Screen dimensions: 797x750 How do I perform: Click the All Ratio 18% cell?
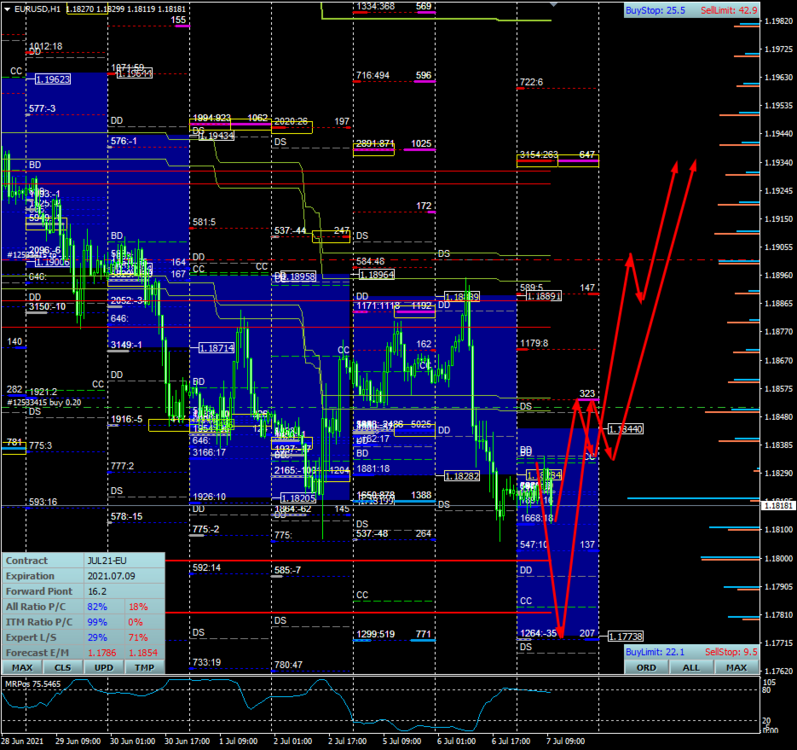click(138, 607)
